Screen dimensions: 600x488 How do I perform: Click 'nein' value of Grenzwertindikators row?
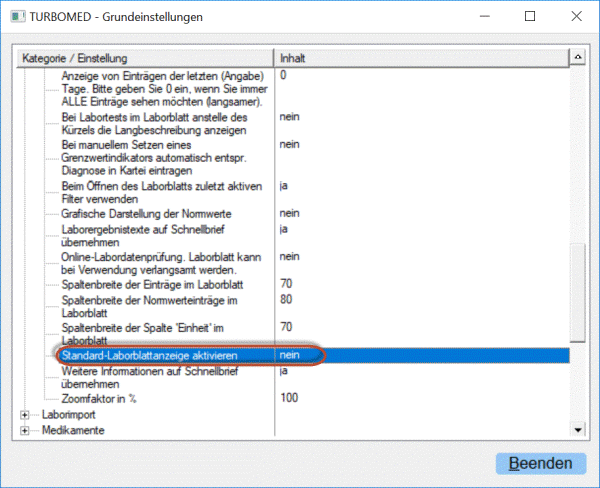click(x=290, y=144)
